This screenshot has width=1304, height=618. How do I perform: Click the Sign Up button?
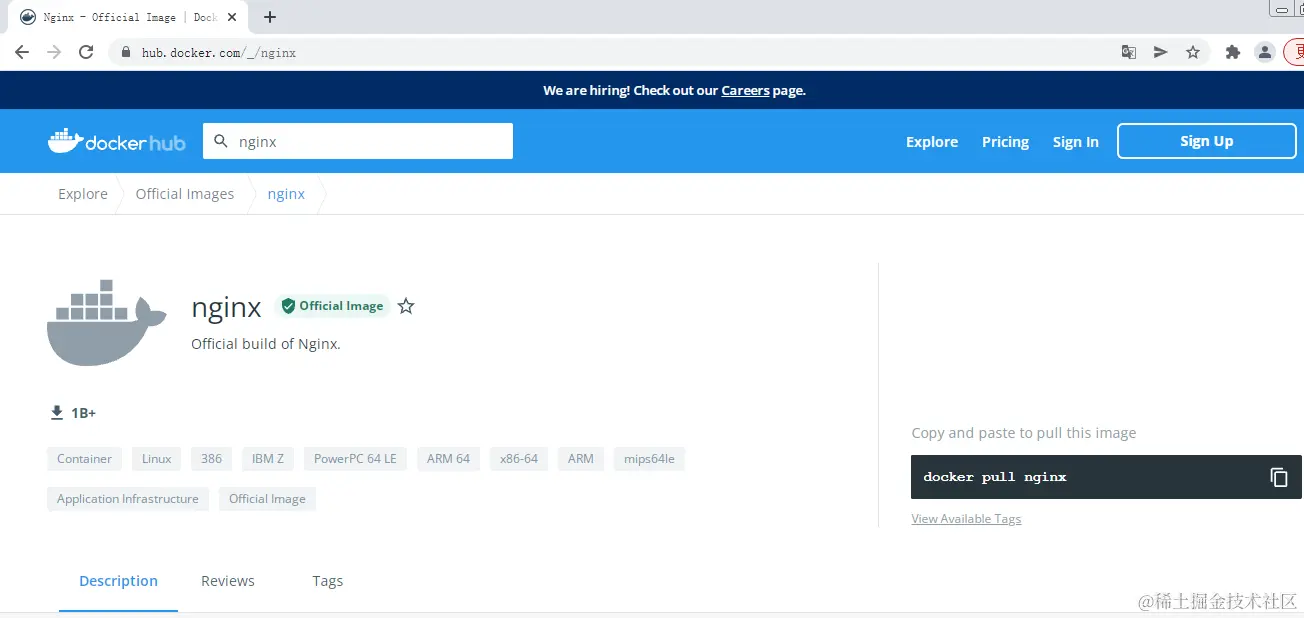[x=1206, y=141]
